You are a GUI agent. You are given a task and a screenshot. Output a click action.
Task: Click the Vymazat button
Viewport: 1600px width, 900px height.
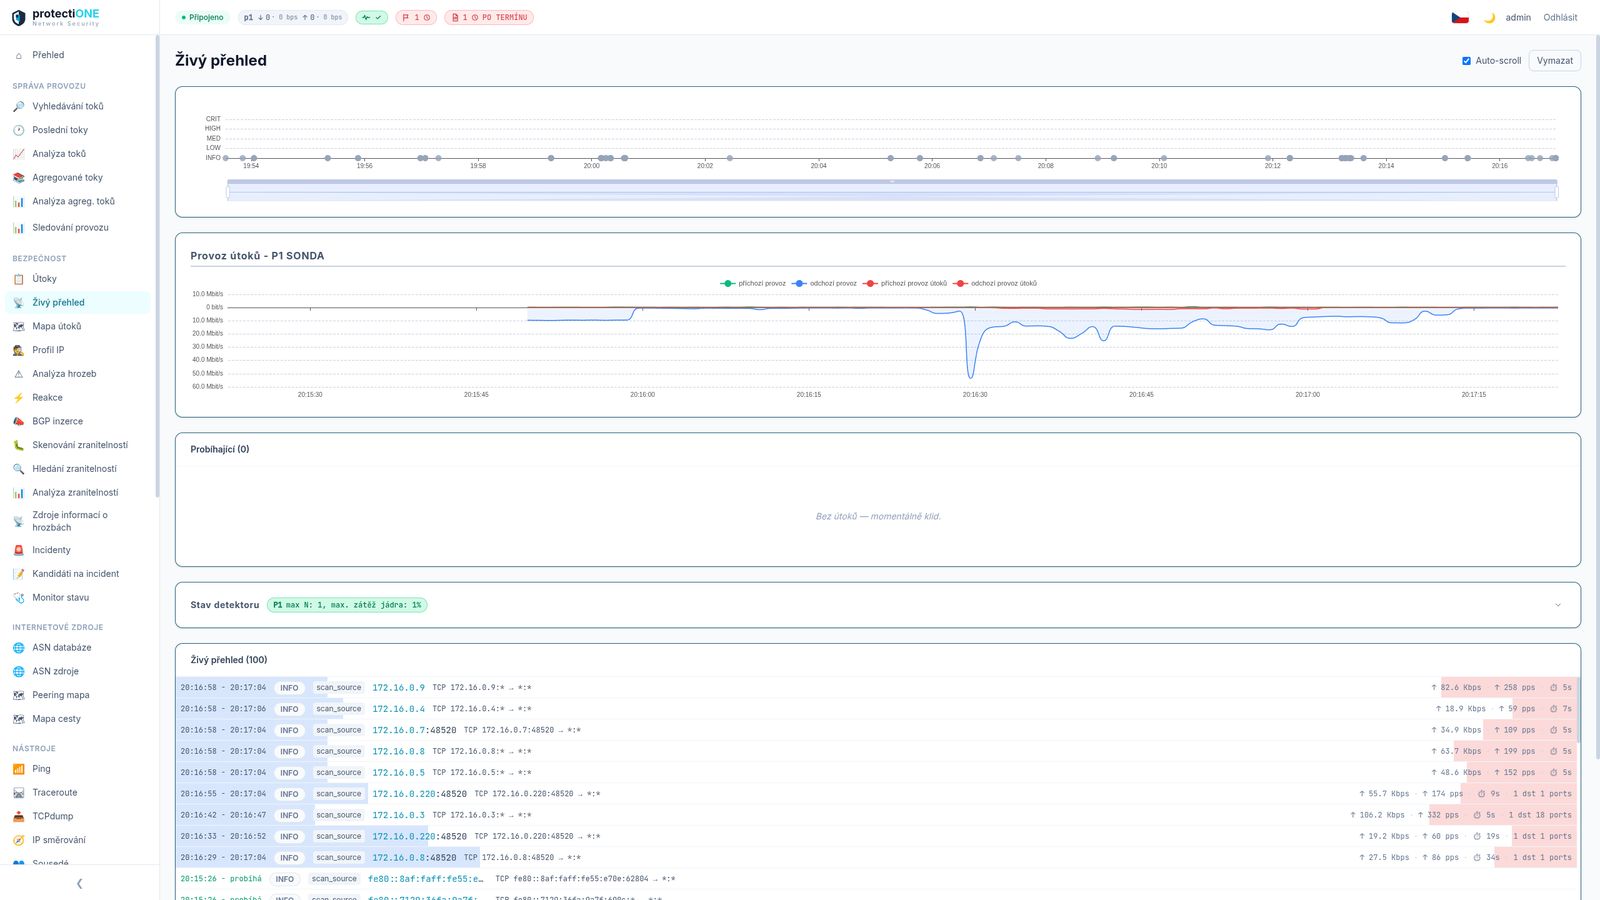pyautogui.click(x=1554, y=61)
